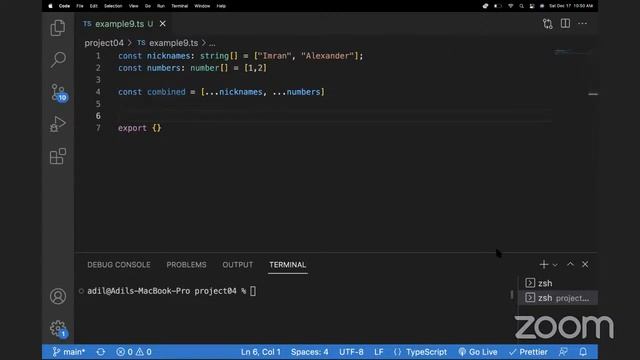The height and width of the screenshot is (360, 640).
Task: Switch to the Output tab
Action: click(238, 265)
